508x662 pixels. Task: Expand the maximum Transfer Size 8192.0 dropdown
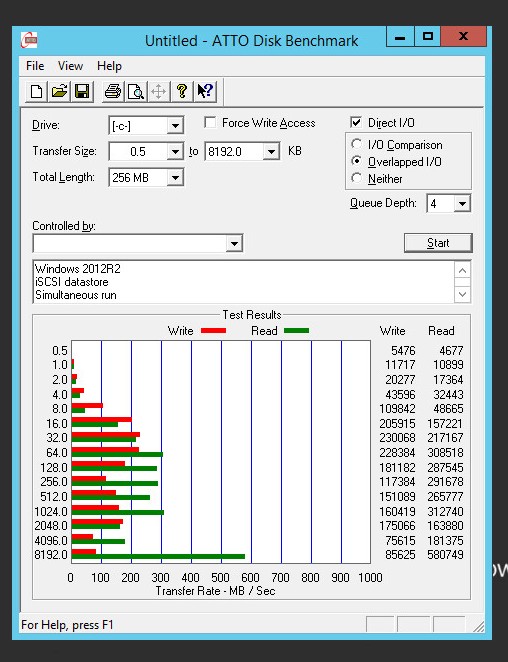pyautogui.click(x=271, y=152)
